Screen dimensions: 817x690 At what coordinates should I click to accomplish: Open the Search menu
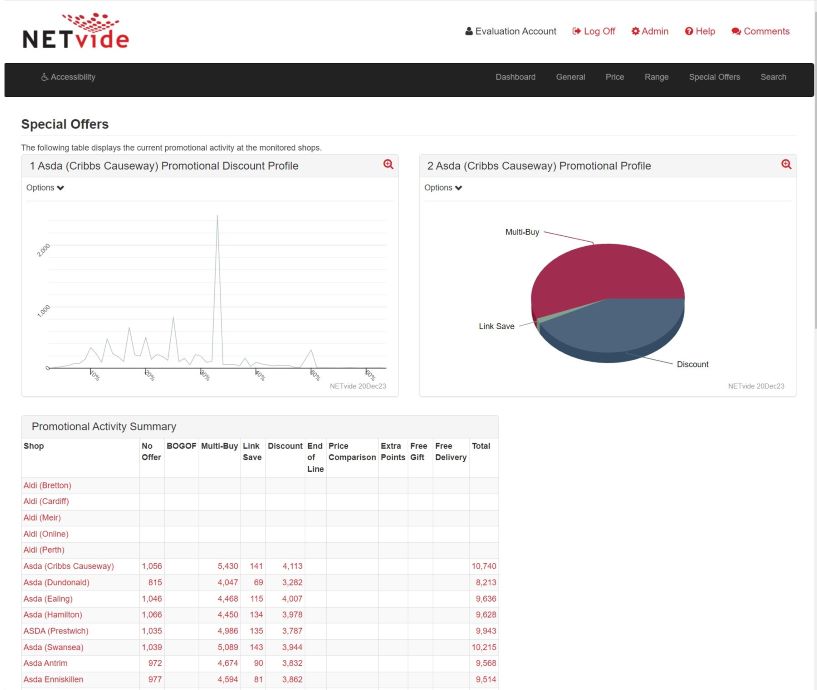[x=773, y=77]
